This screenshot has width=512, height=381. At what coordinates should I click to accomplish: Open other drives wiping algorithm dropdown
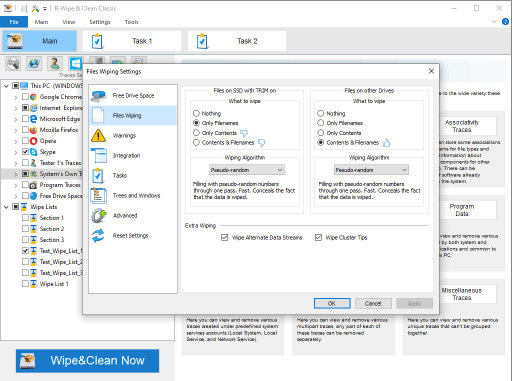click(371, 170)
